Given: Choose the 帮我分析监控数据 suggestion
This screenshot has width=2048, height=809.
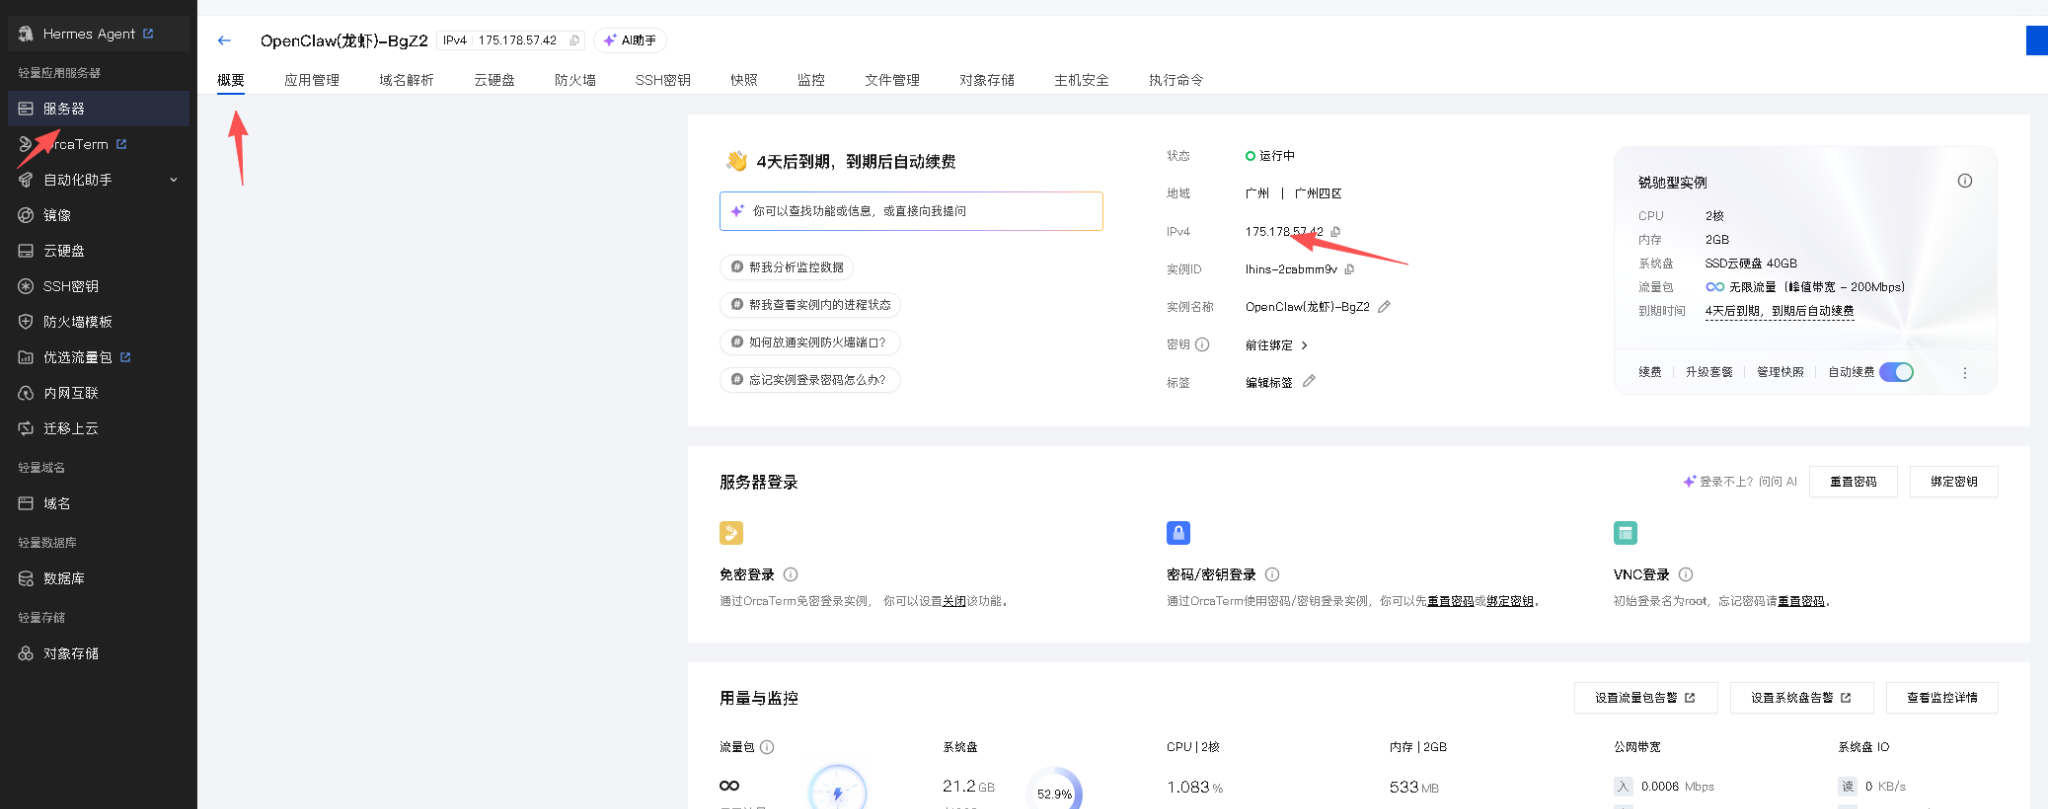Looking at the screenshot, I should click(786, 267).
